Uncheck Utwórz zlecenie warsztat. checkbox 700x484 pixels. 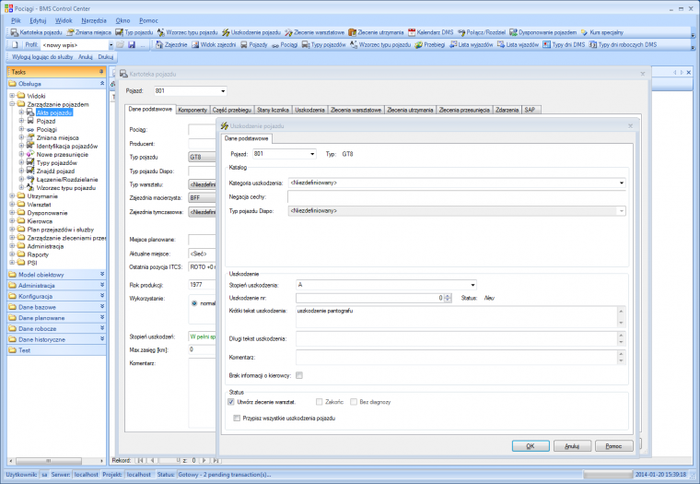[231, 402]
